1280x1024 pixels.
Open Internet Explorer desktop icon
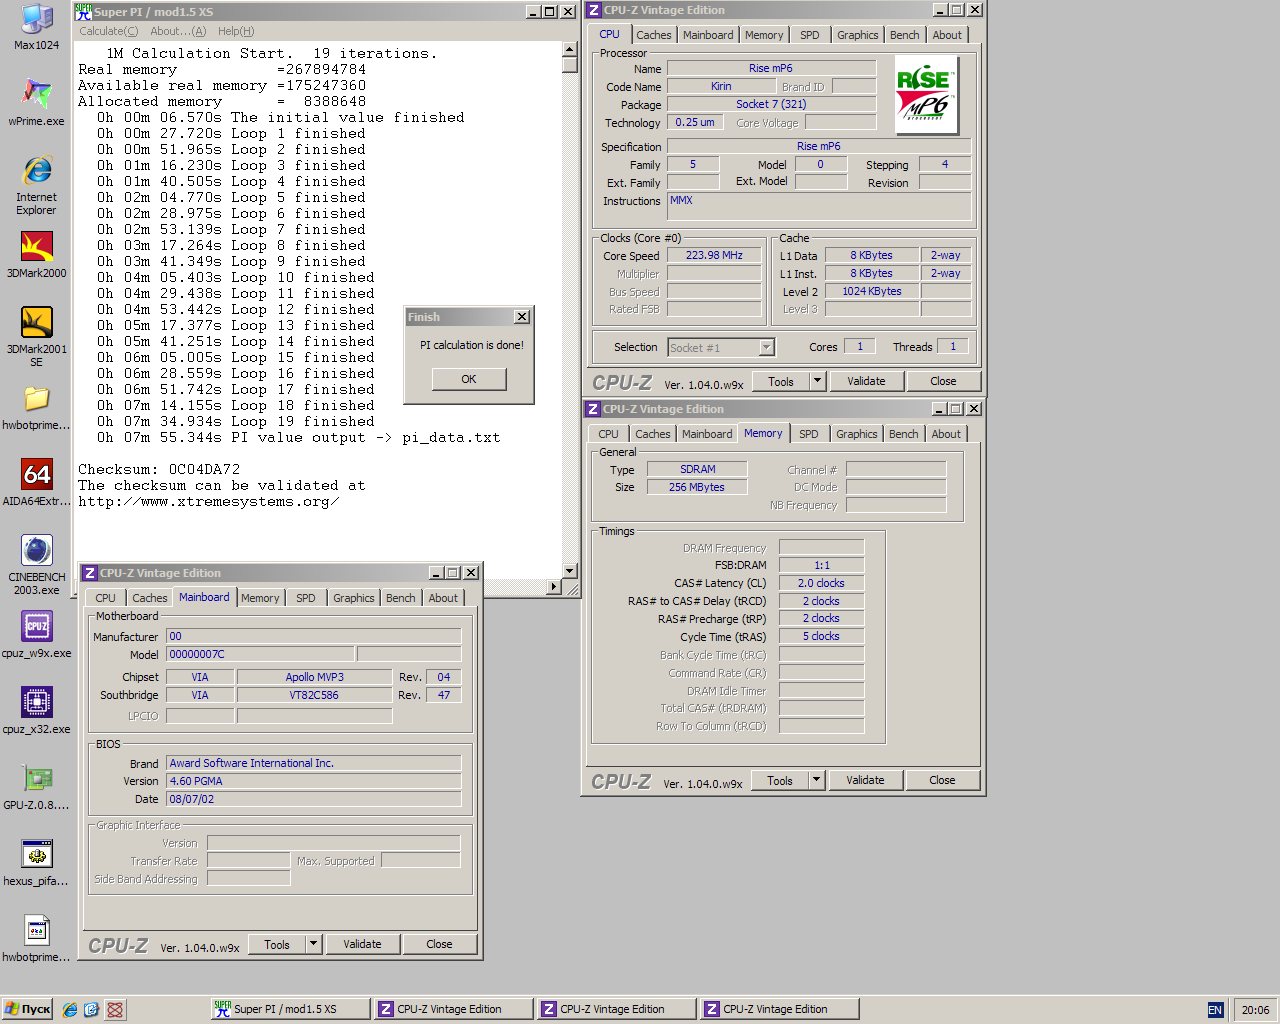[x=37, y=185]
